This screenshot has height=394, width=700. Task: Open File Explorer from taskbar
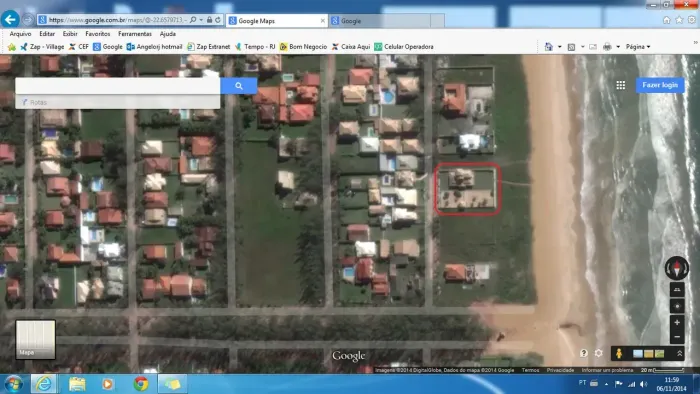[x=77, y=384]
